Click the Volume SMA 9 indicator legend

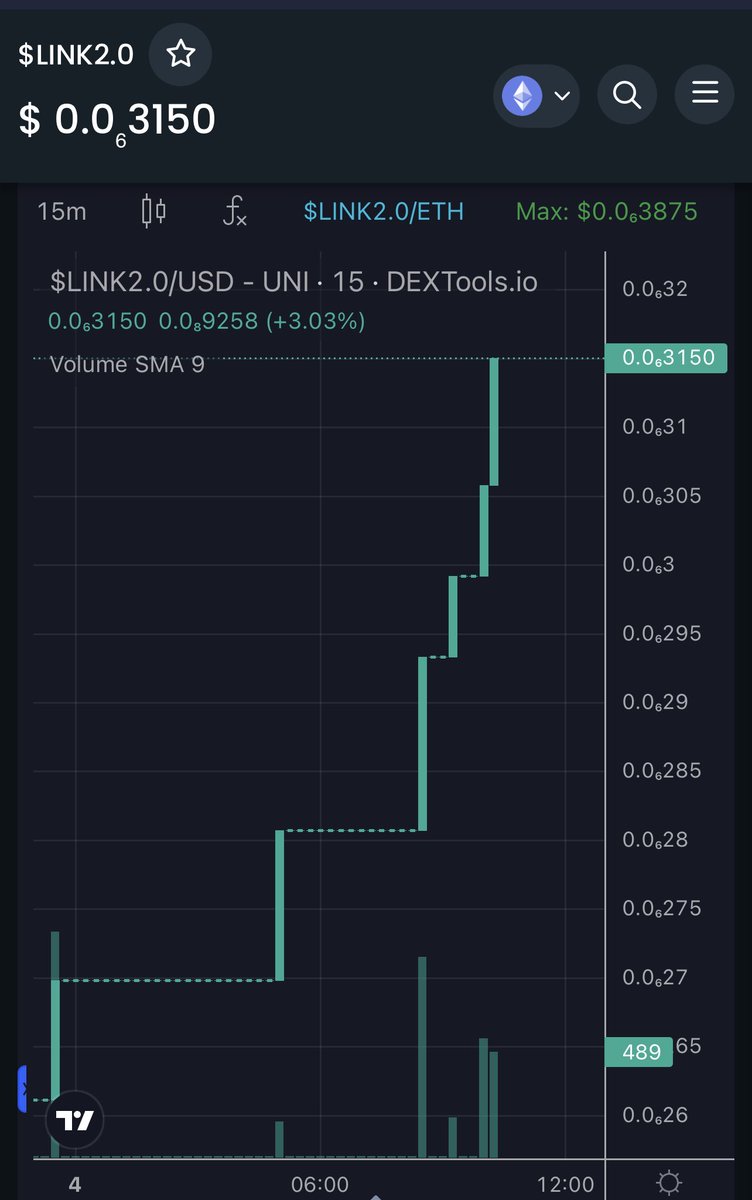127,364
